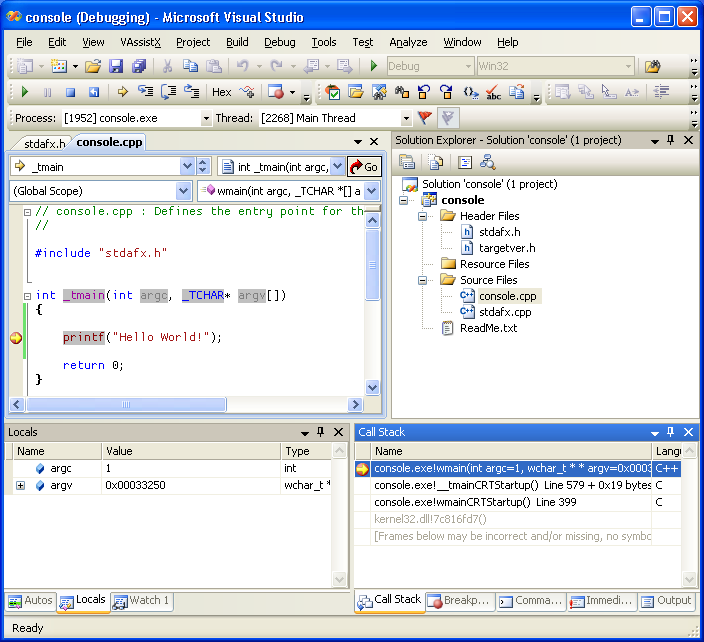The height and width of the screenshot is (642, 704).
Task: Select Resource Files folder
Action: (494, 264)
